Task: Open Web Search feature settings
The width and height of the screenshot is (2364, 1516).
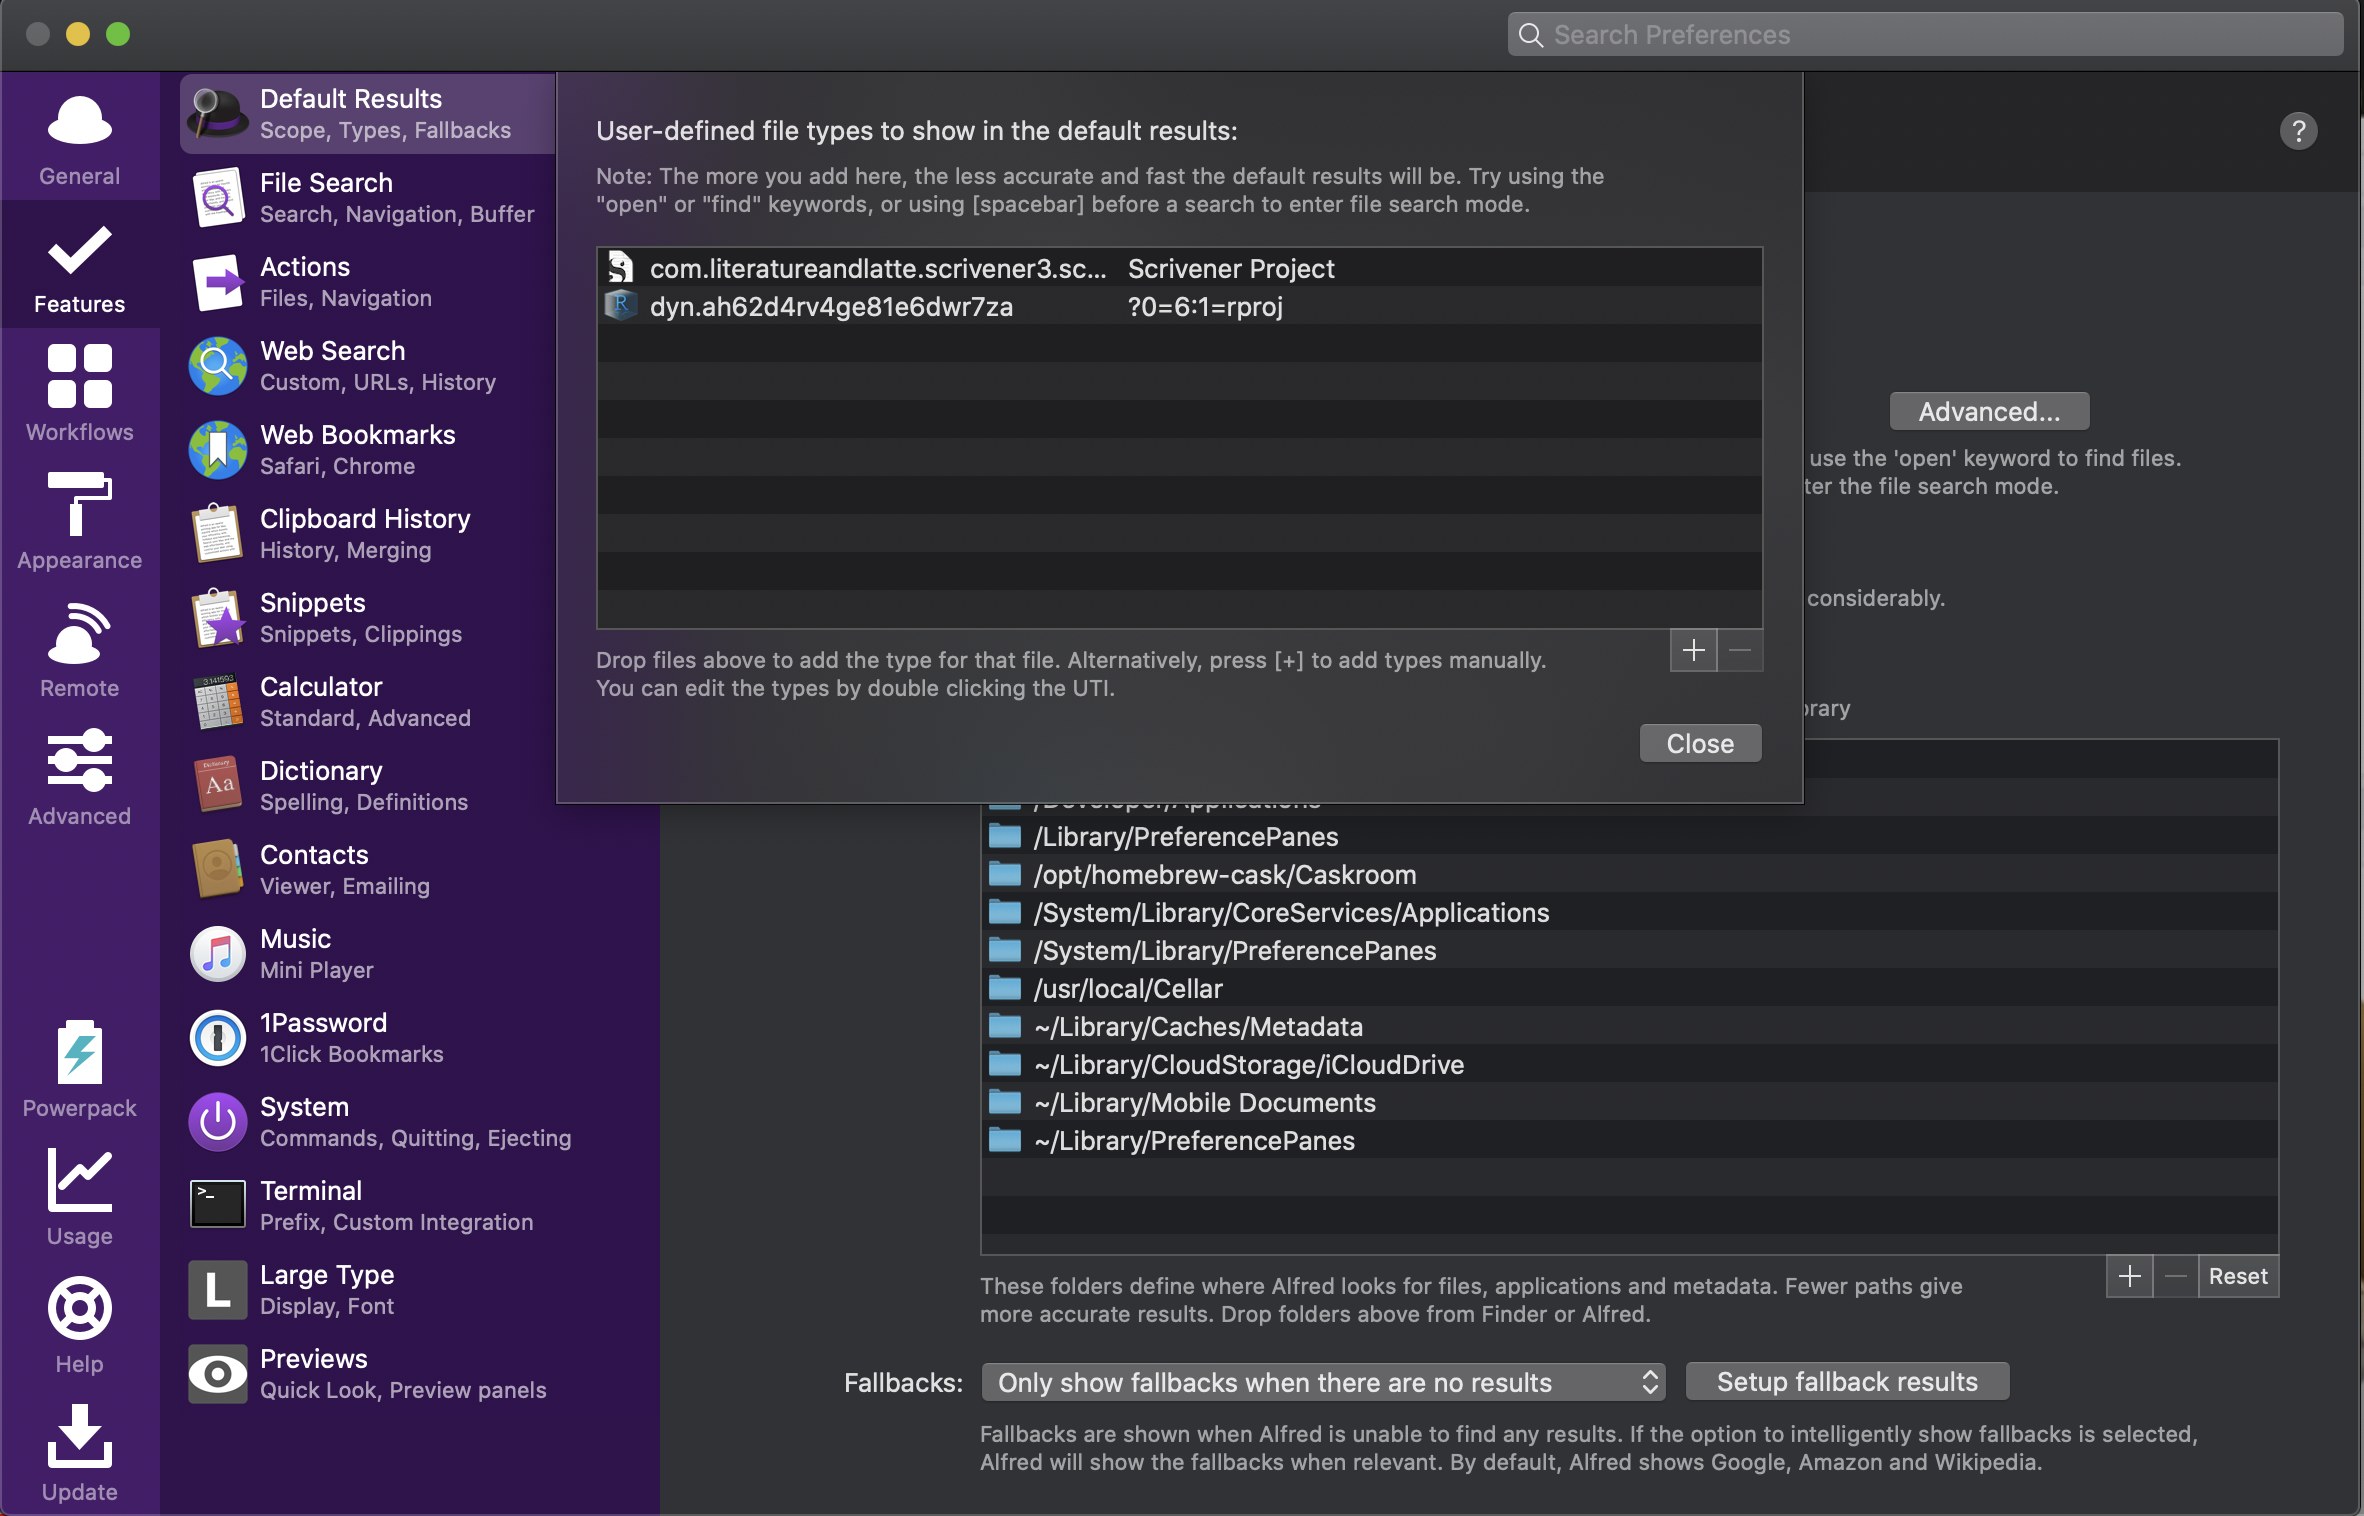Action: click(x=368, y=365)
